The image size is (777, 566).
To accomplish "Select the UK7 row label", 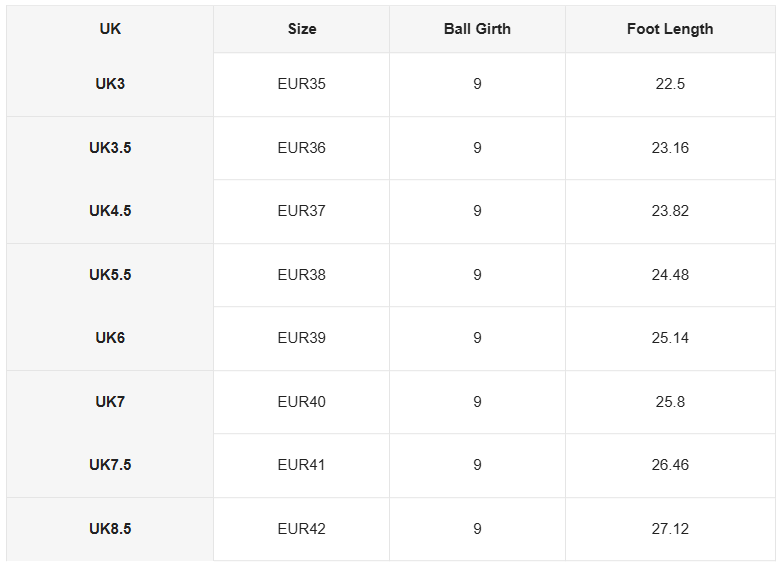I will click(110, 402).
